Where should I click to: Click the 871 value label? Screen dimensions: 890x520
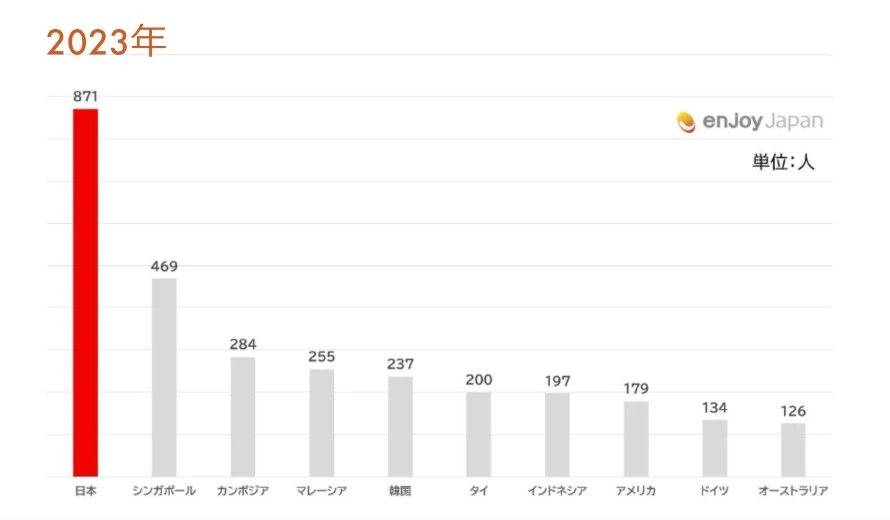(x=85, y=96)
